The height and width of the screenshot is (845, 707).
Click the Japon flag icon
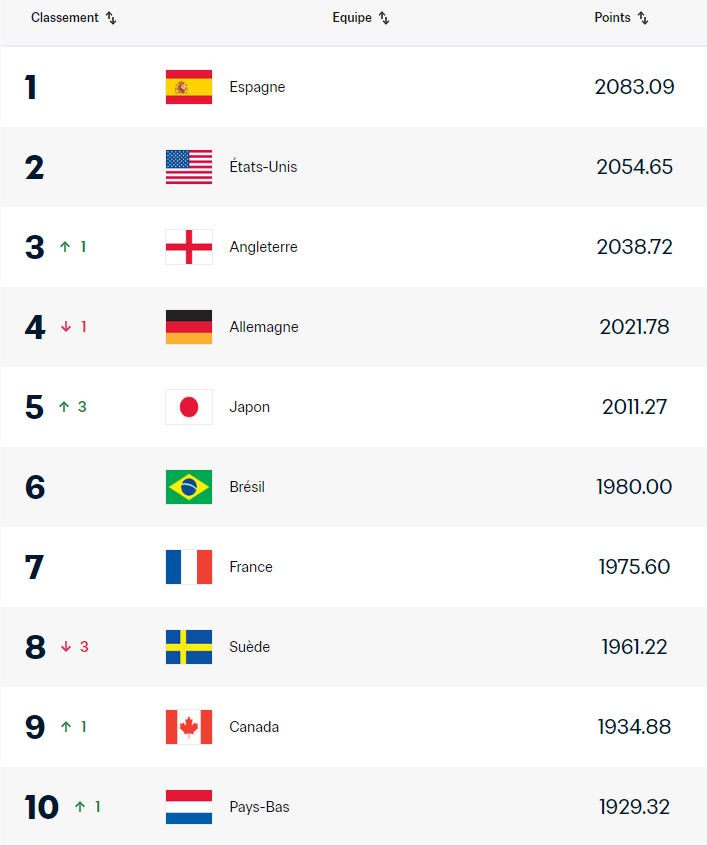[188, 407]
